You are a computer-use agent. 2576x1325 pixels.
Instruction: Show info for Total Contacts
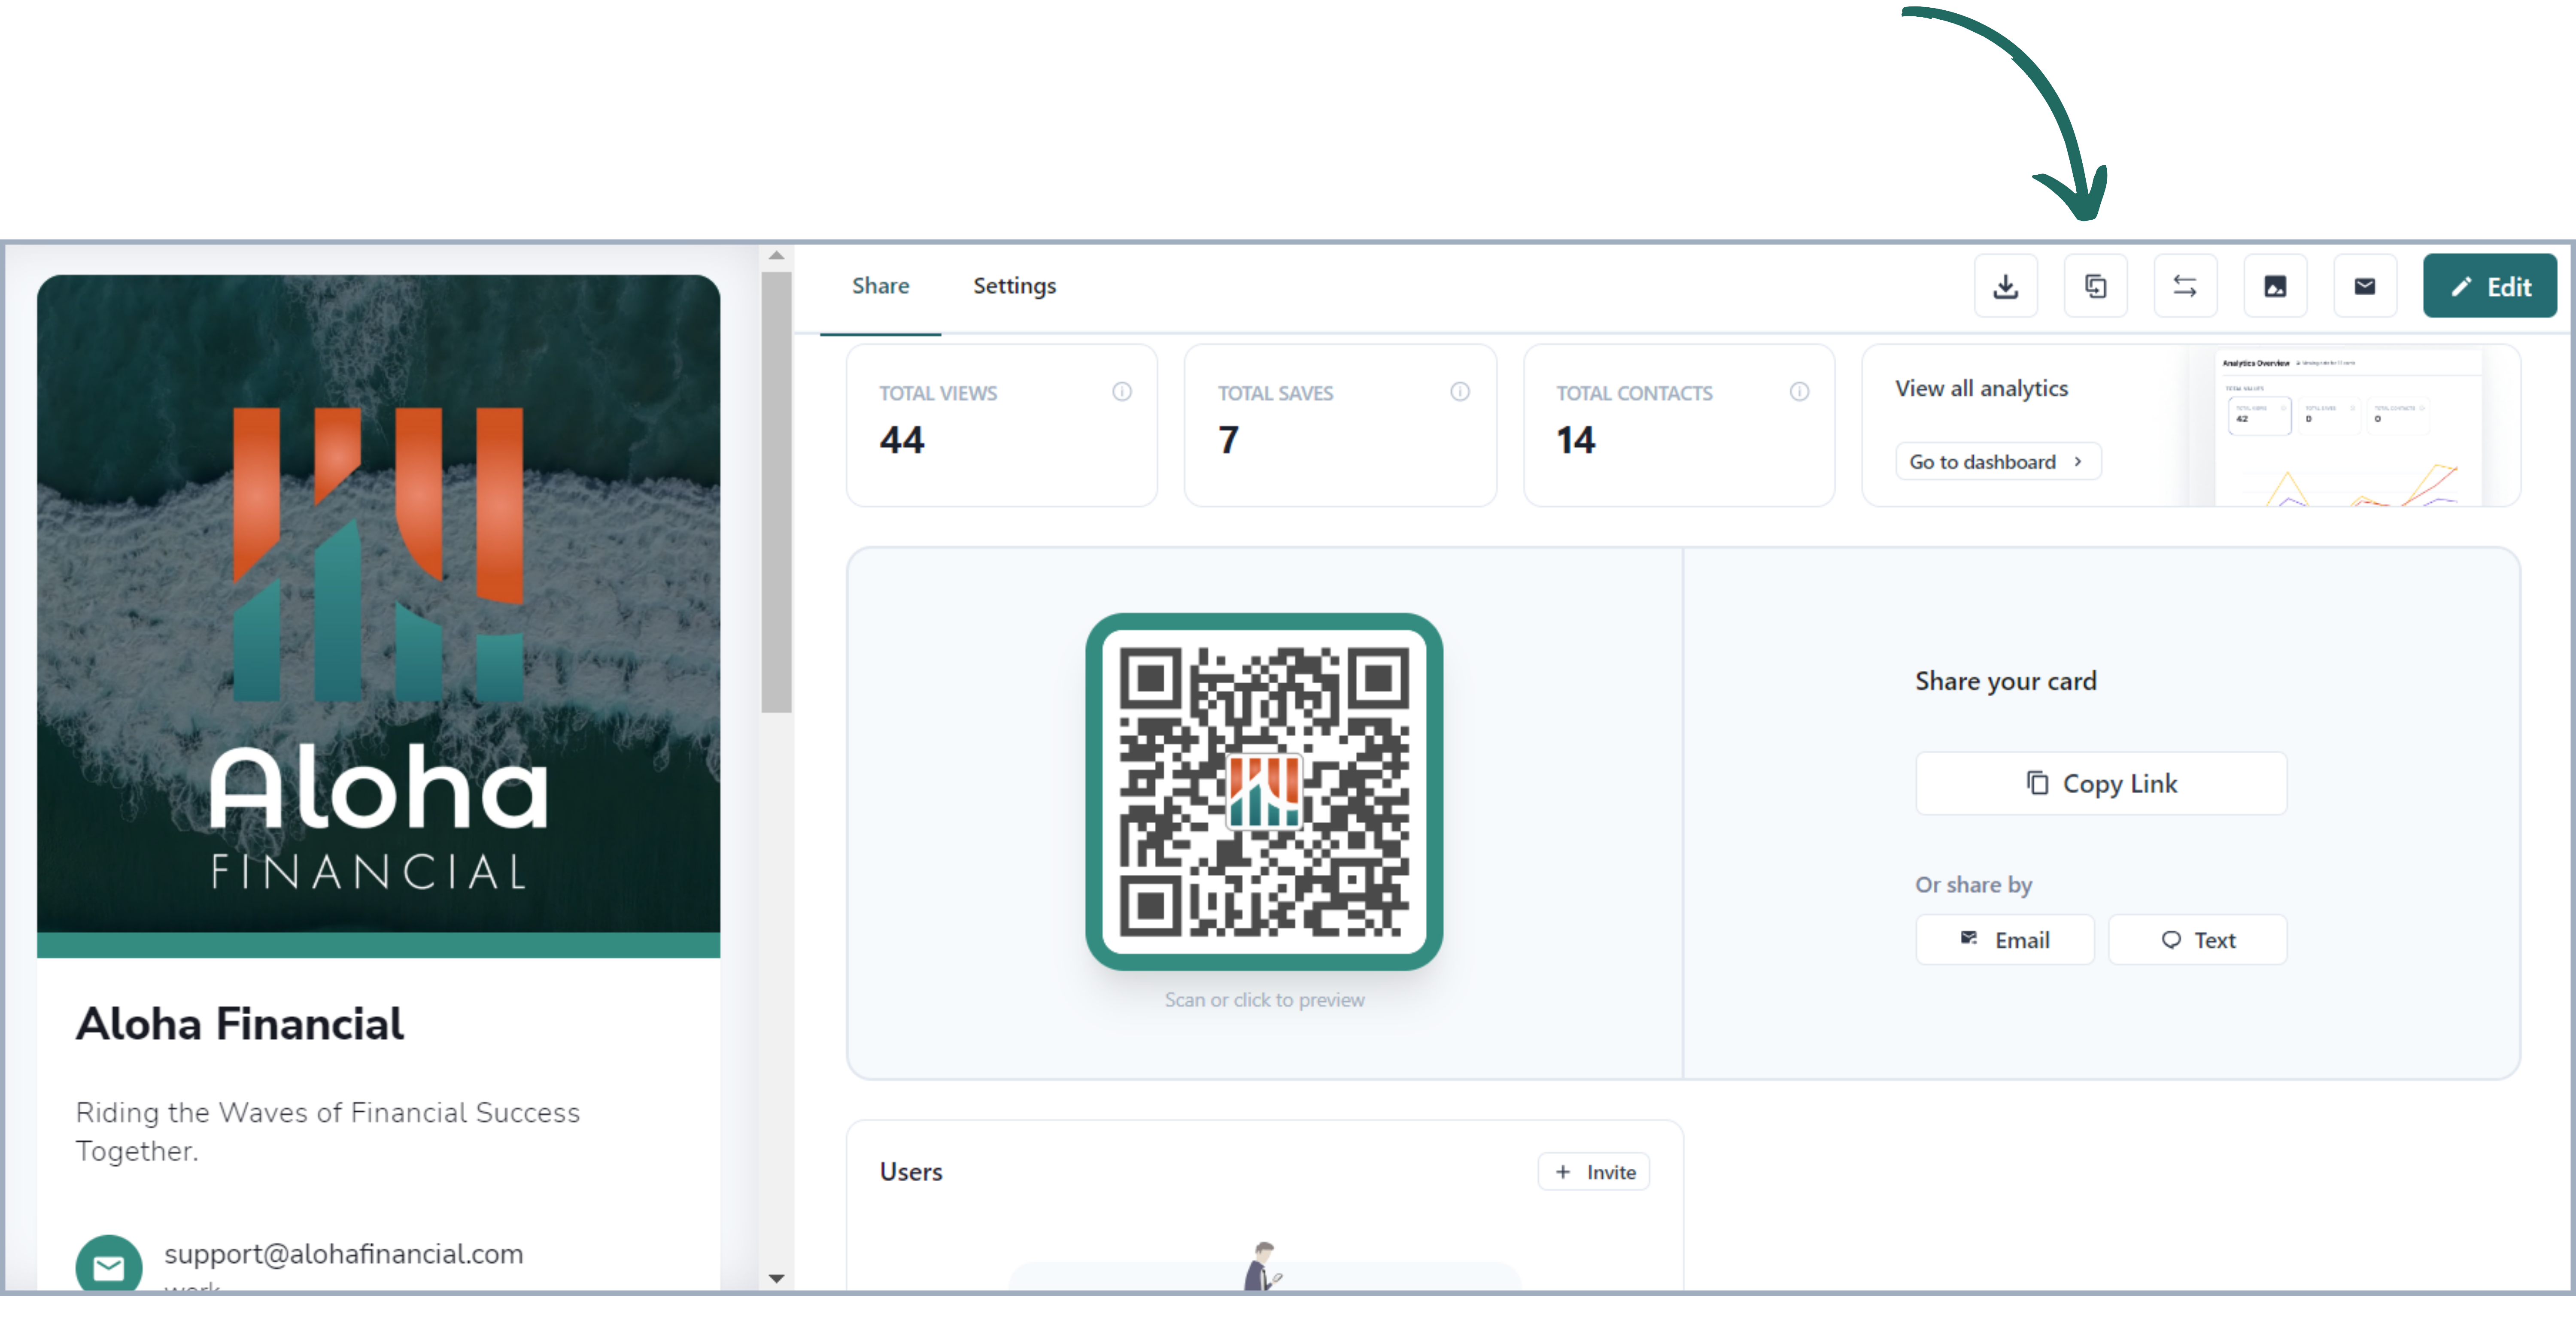pos(1799,391)
